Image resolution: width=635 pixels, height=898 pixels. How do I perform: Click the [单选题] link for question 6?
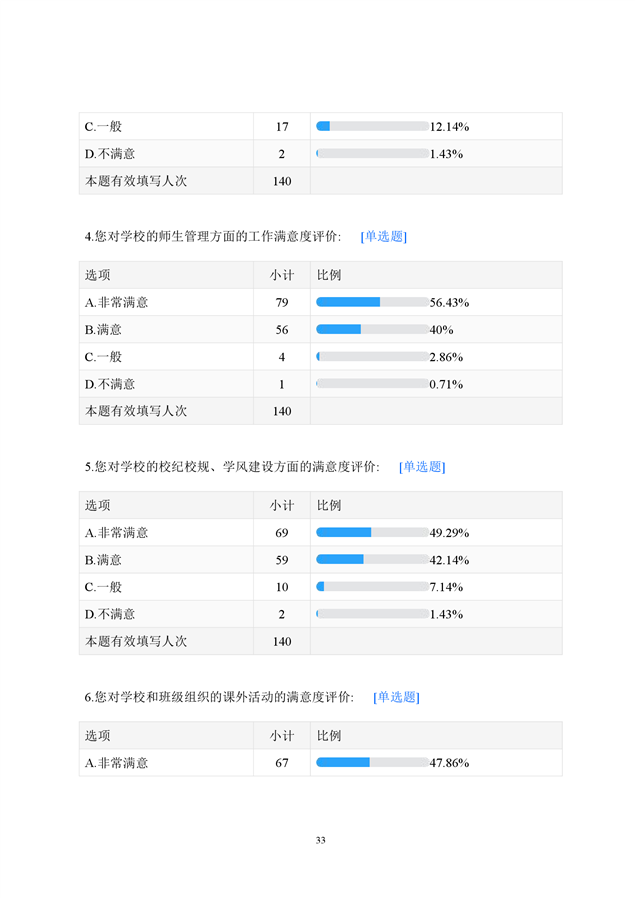[x=396, y=697]
